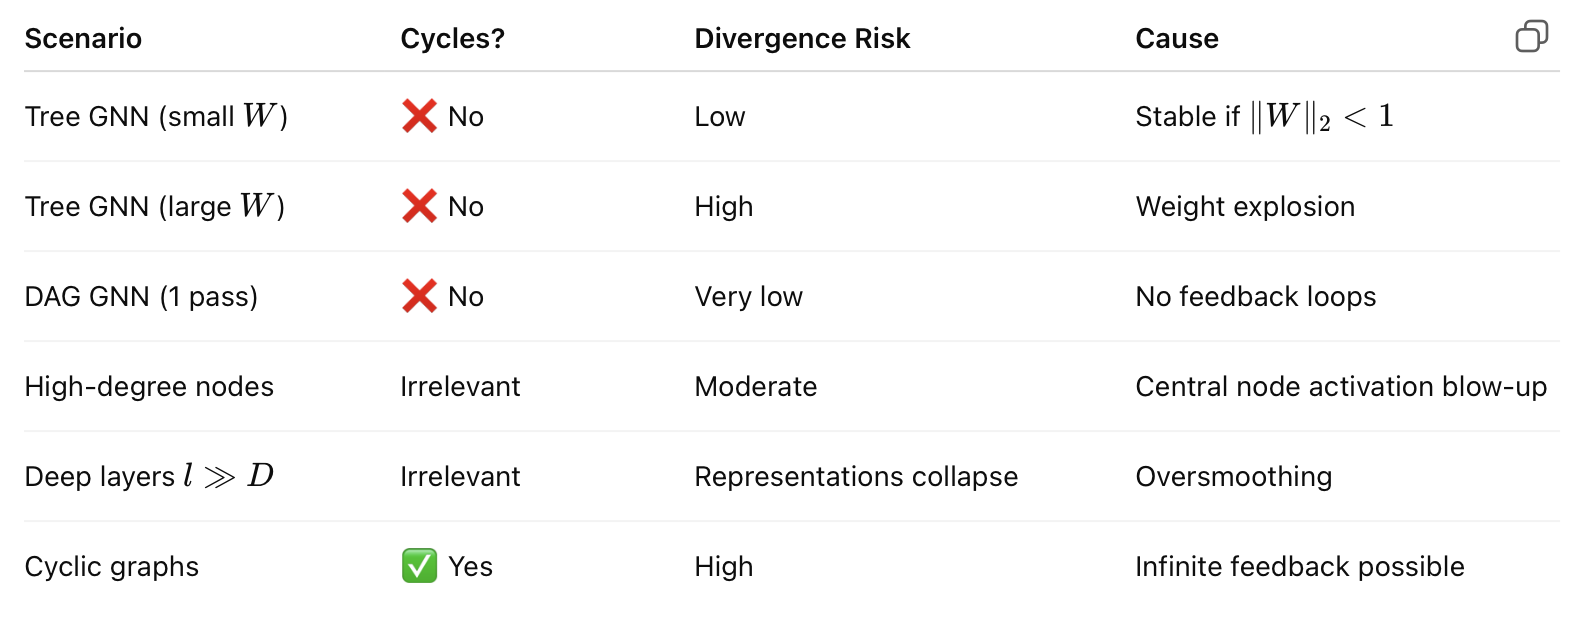Select the Cyclic graphs cell
This screenshot has width=1590, height=624.
(x=112, y=567)
